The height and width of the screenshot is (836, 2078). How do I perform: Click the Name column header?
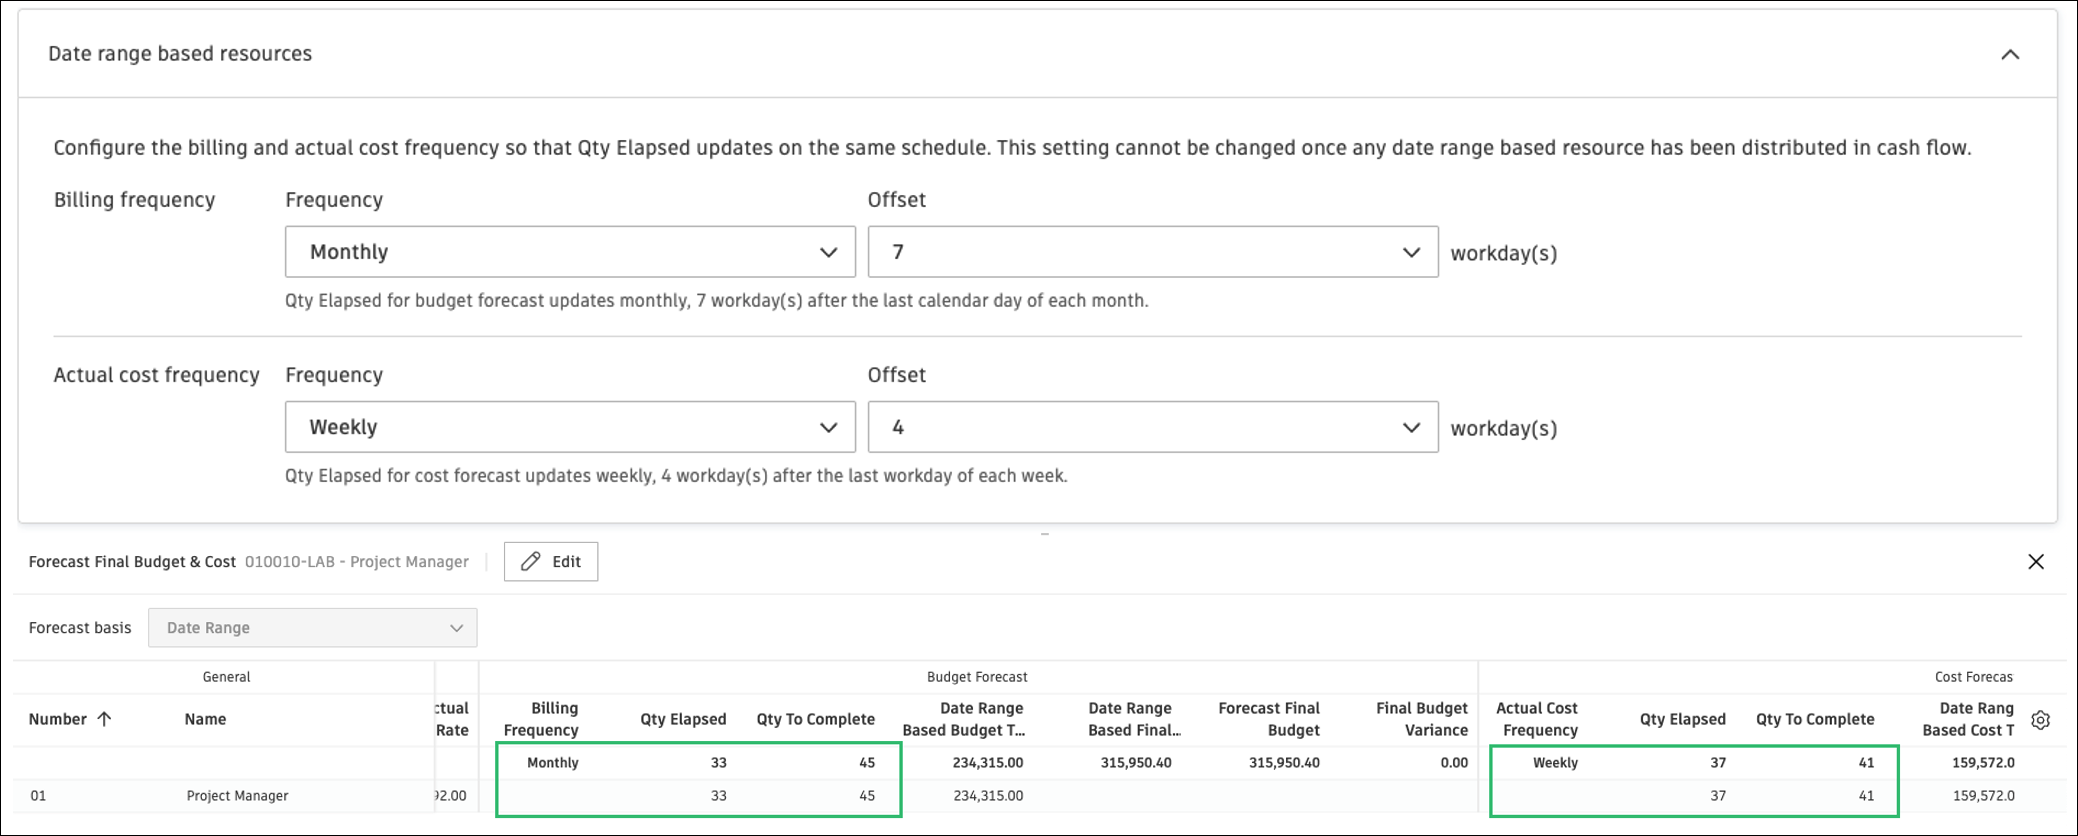point(205,719)
